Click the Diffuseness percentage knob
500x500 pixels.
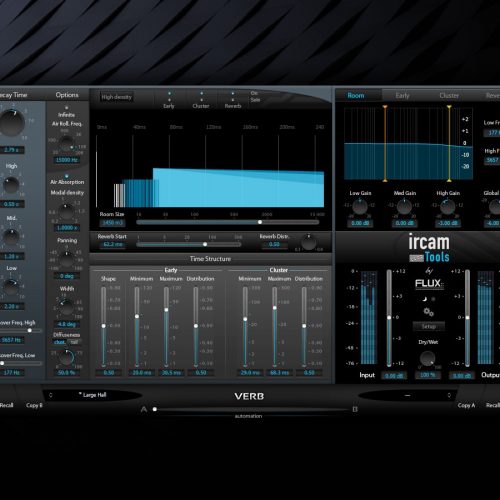pos(66,357)
